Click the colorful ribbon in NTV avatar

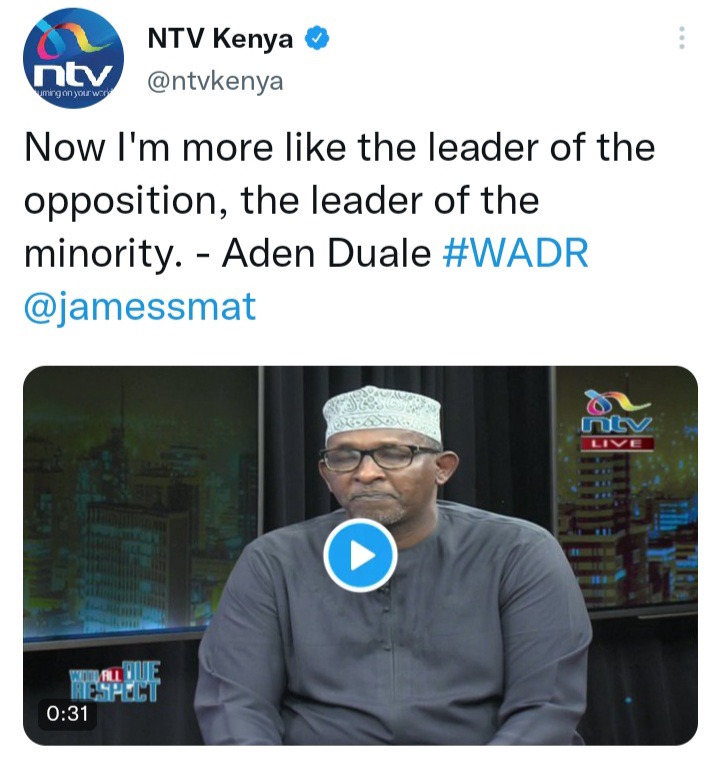(75, 40)
